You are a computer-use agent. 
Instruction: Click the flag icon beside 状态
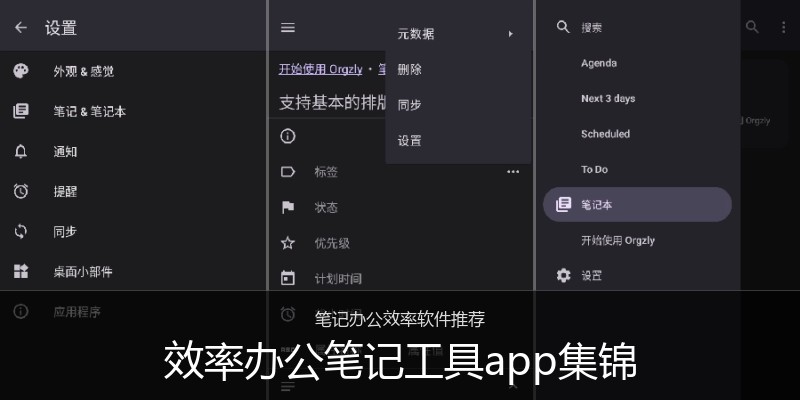click(x=288, y=208)
